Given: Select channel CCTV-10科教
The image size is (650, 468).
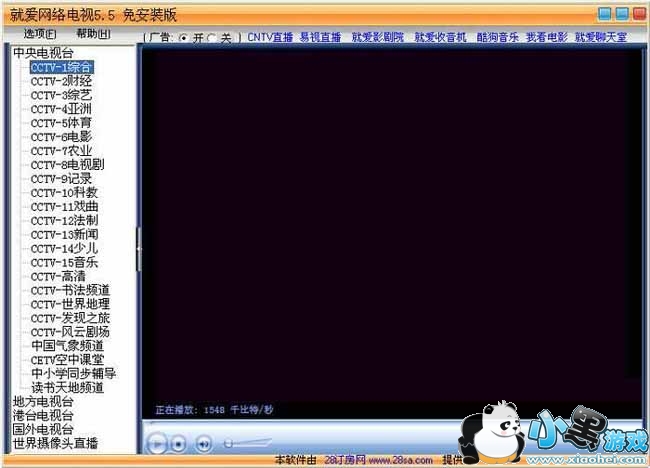Looking at the screenshot, I should click(x=64, y=193).
